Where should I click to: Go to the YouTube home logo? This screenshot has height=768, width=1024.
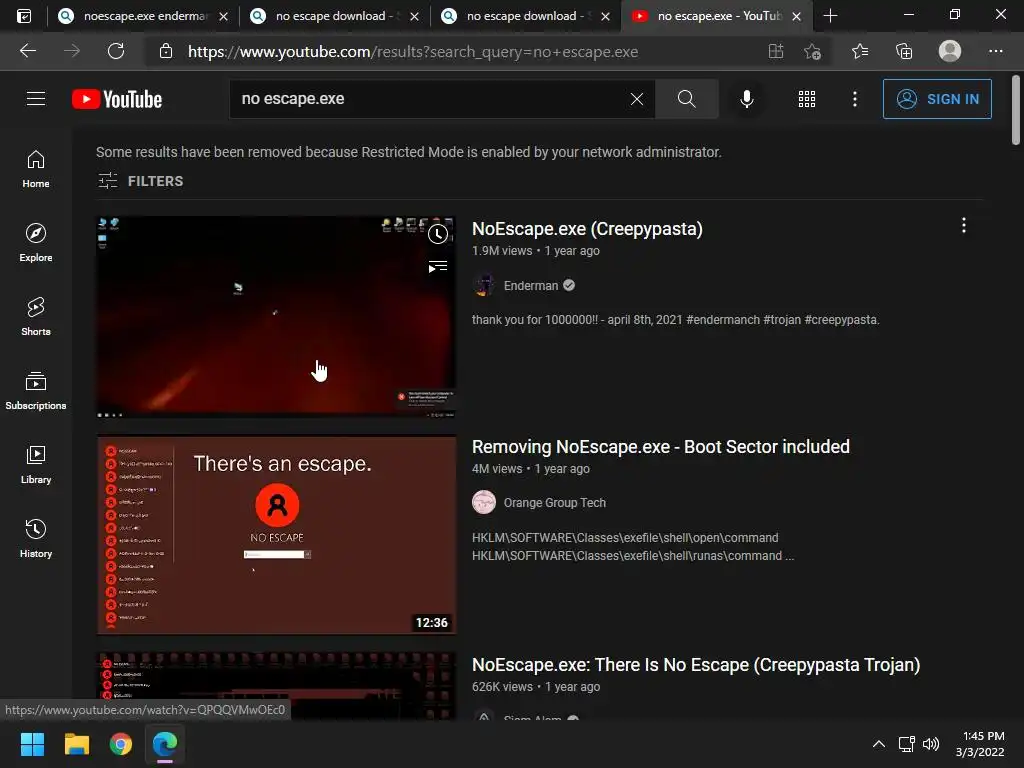(x=117, y=99)
